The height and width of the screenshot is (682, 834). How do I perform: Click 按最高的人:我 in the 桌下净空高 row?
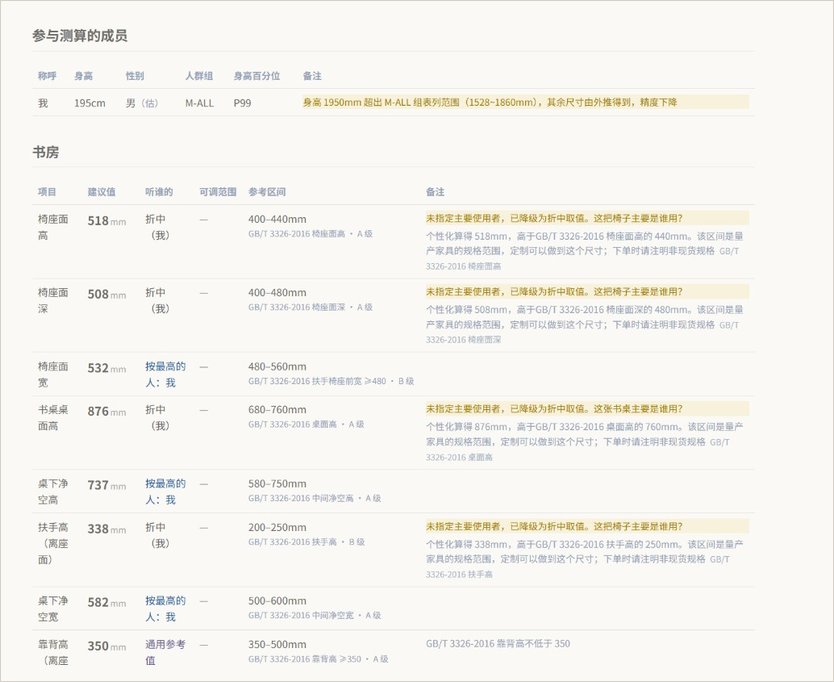click(165, 492)
